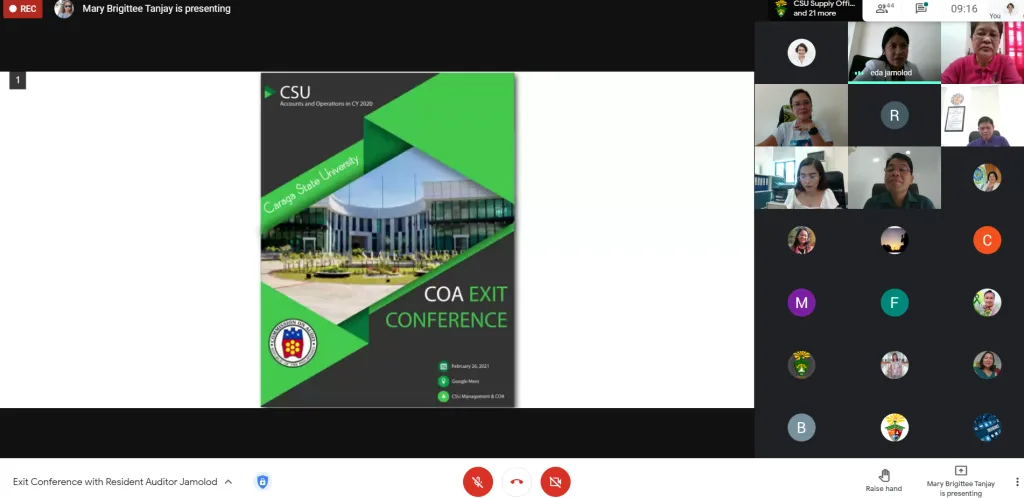Turn on the camera

[555, 482]
